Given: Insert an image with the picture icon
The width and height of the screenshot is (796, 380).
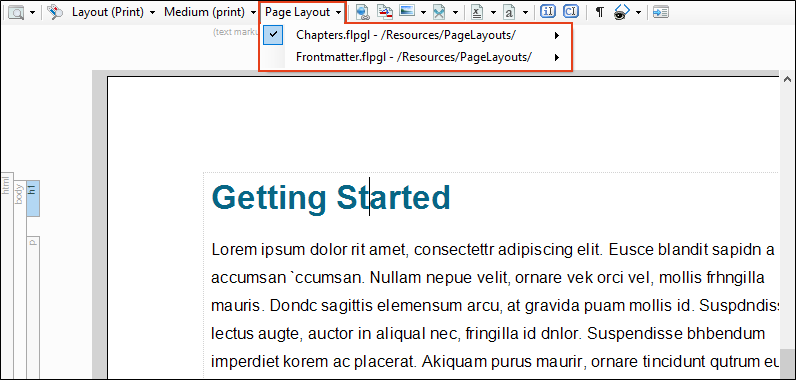Looking at the screenshot, I should (x=407, y=12).
